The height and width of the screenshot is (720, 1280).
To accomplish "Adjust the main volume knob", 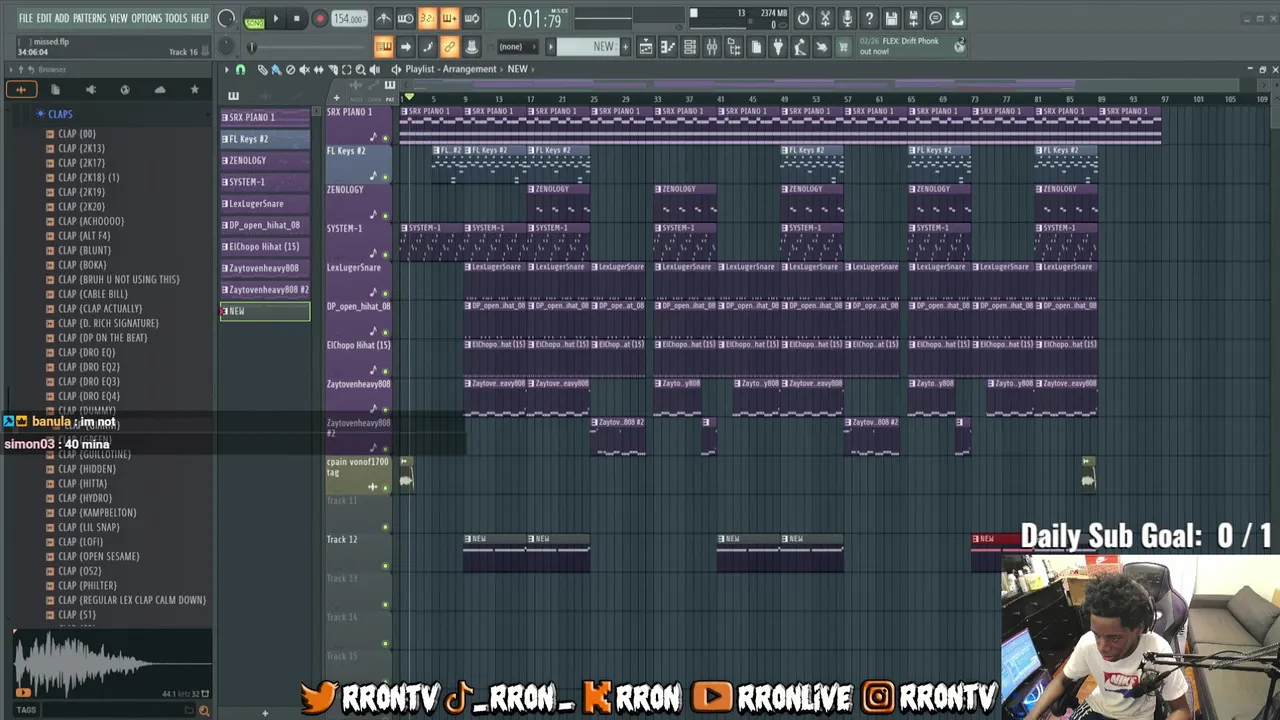I will coord(227,18).
